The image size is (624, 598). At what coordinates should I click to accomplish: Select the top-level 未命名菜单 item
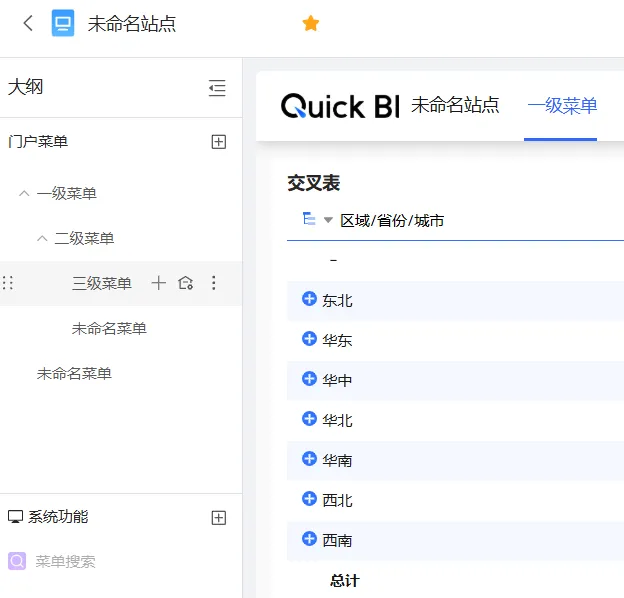coord(74,373)
